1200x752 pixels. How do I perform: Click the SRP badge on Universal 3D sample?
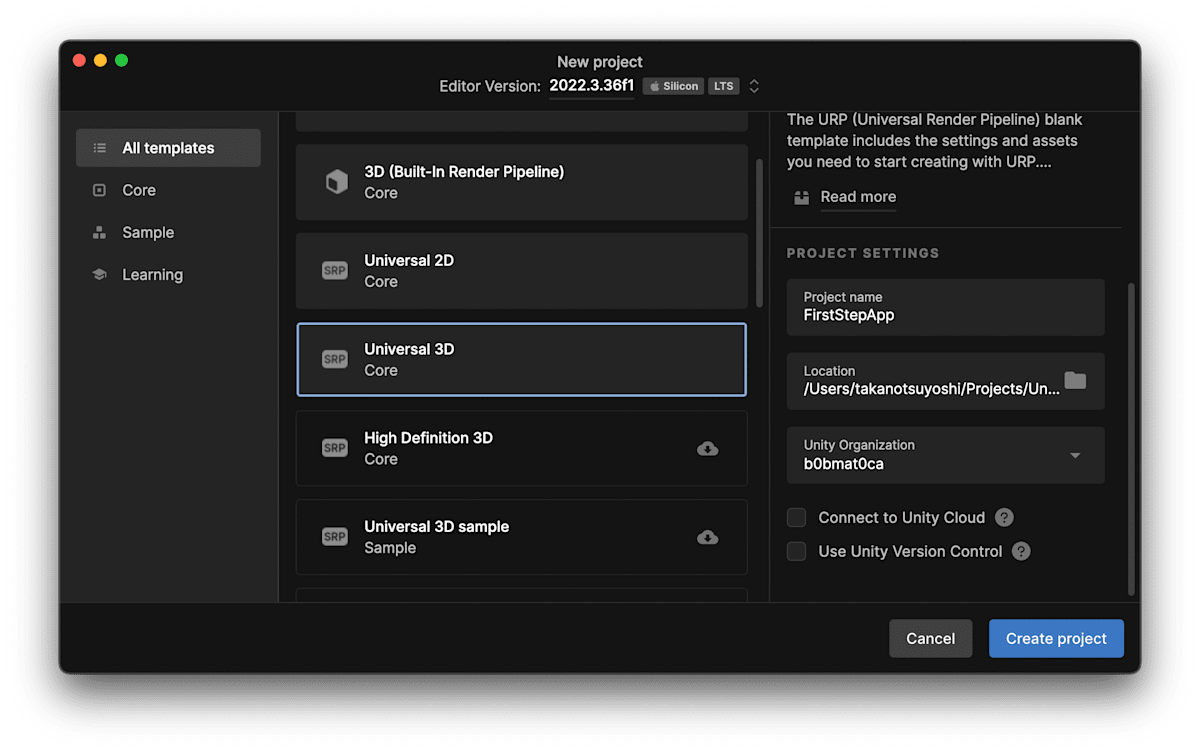pos(335,537)
